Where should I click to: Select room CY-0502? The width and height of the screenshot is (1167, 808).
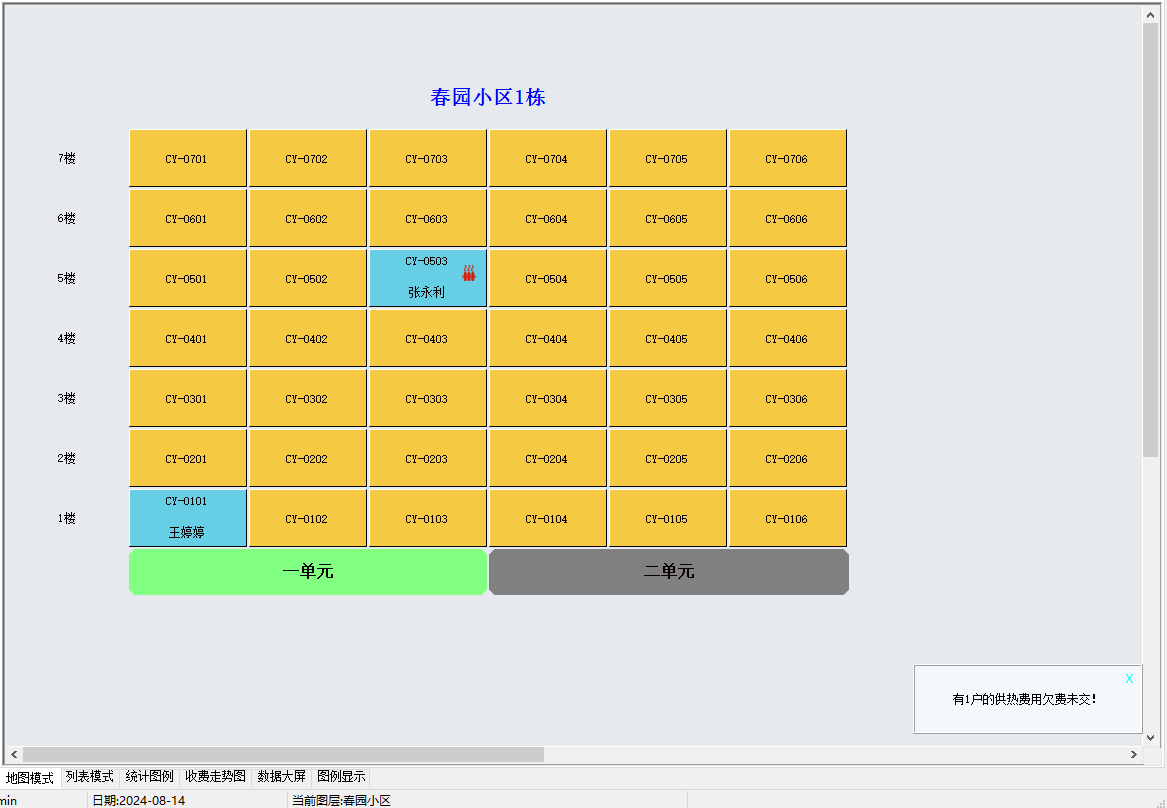307,278
